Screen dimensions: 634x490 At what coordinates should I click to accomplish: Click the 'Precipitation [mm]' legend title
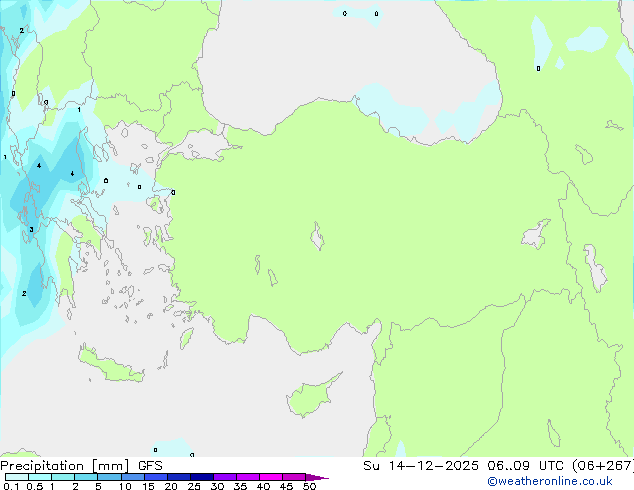(x=66, y=465)
